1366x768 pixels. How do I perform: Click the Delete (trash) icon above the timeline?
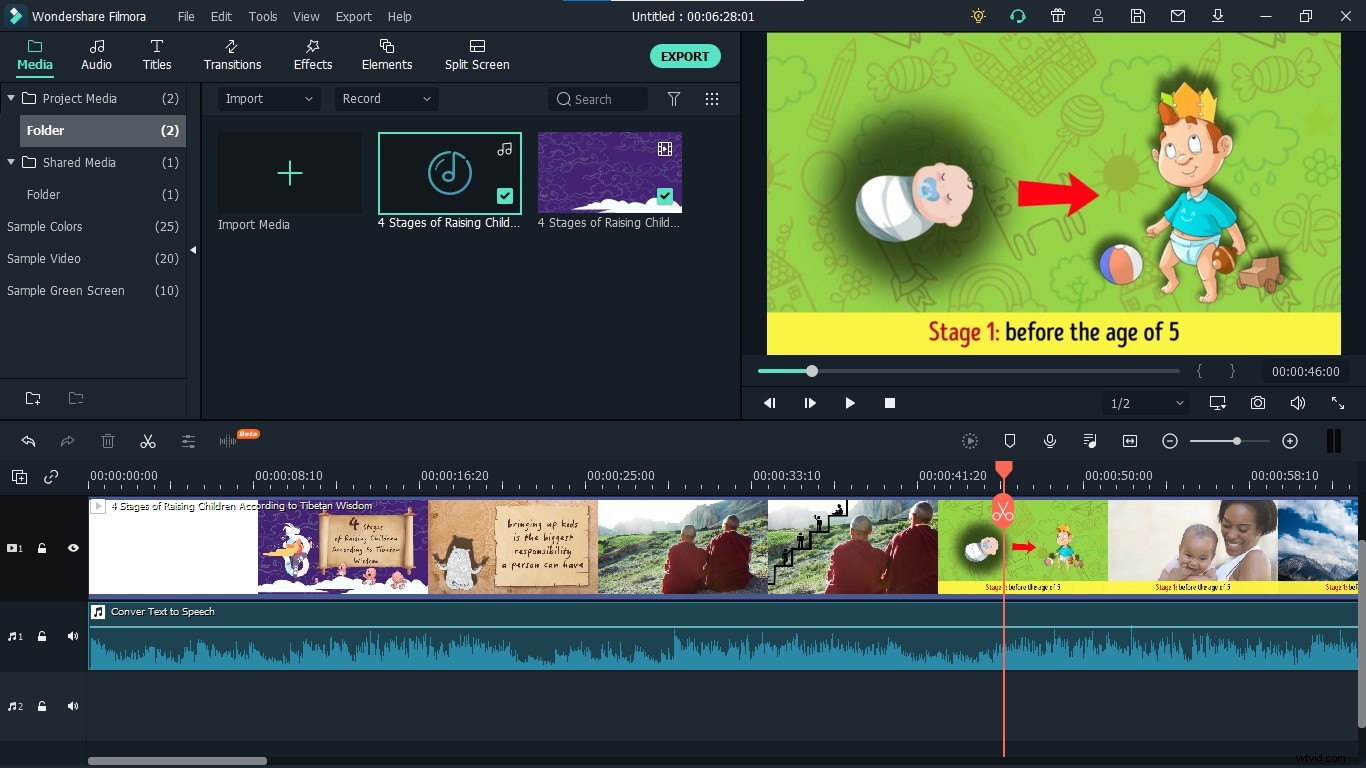click(108, 441)
